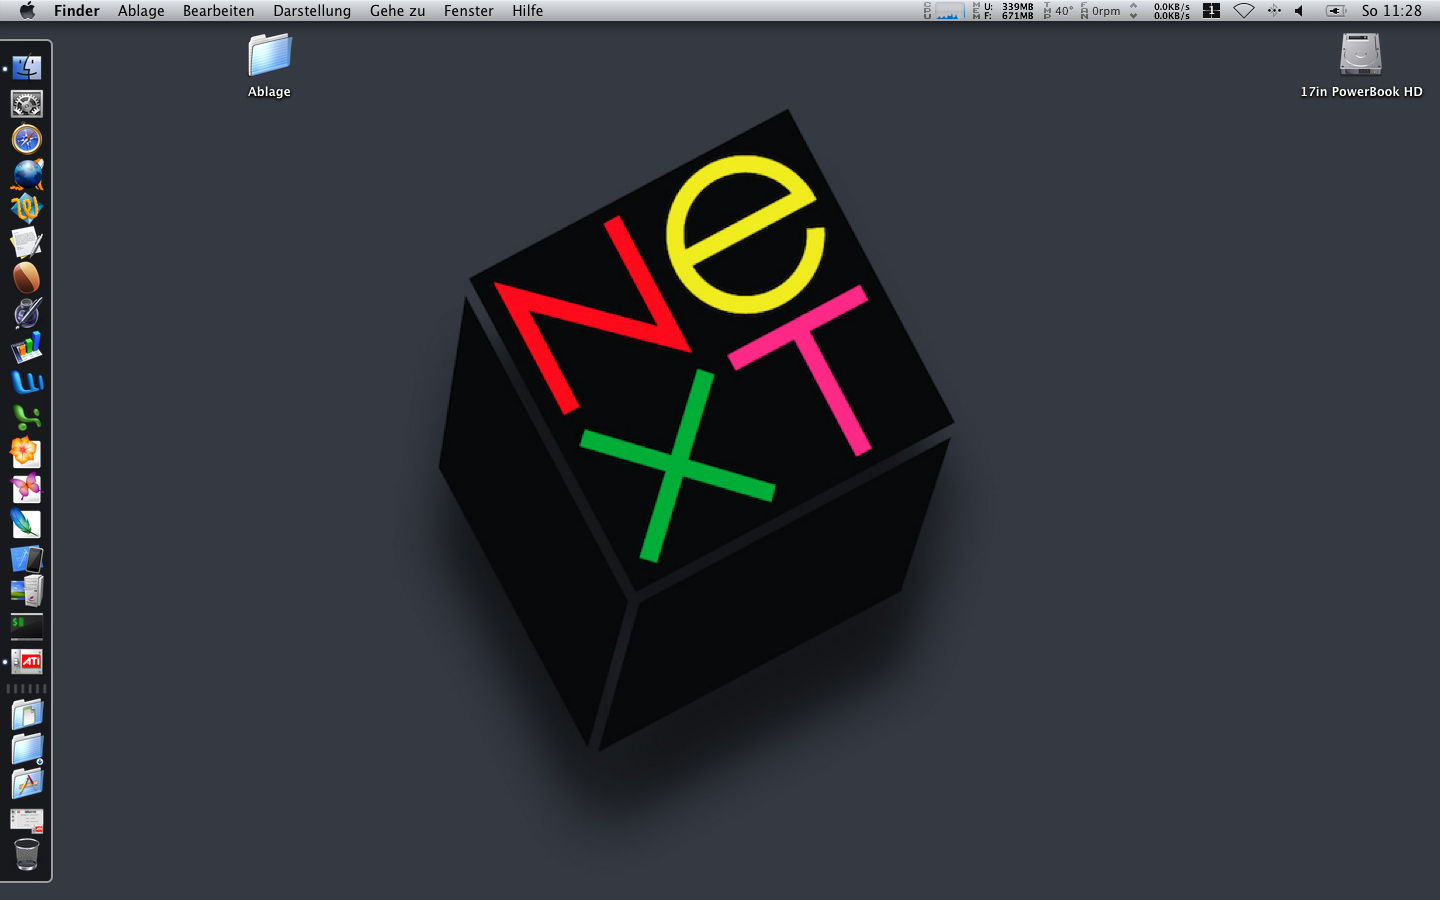The height and width of the screenshot is (900, 1440).
Task: Open Adobe InDesign butterfly icon in Dock
Action: click(x=27, y=487)
